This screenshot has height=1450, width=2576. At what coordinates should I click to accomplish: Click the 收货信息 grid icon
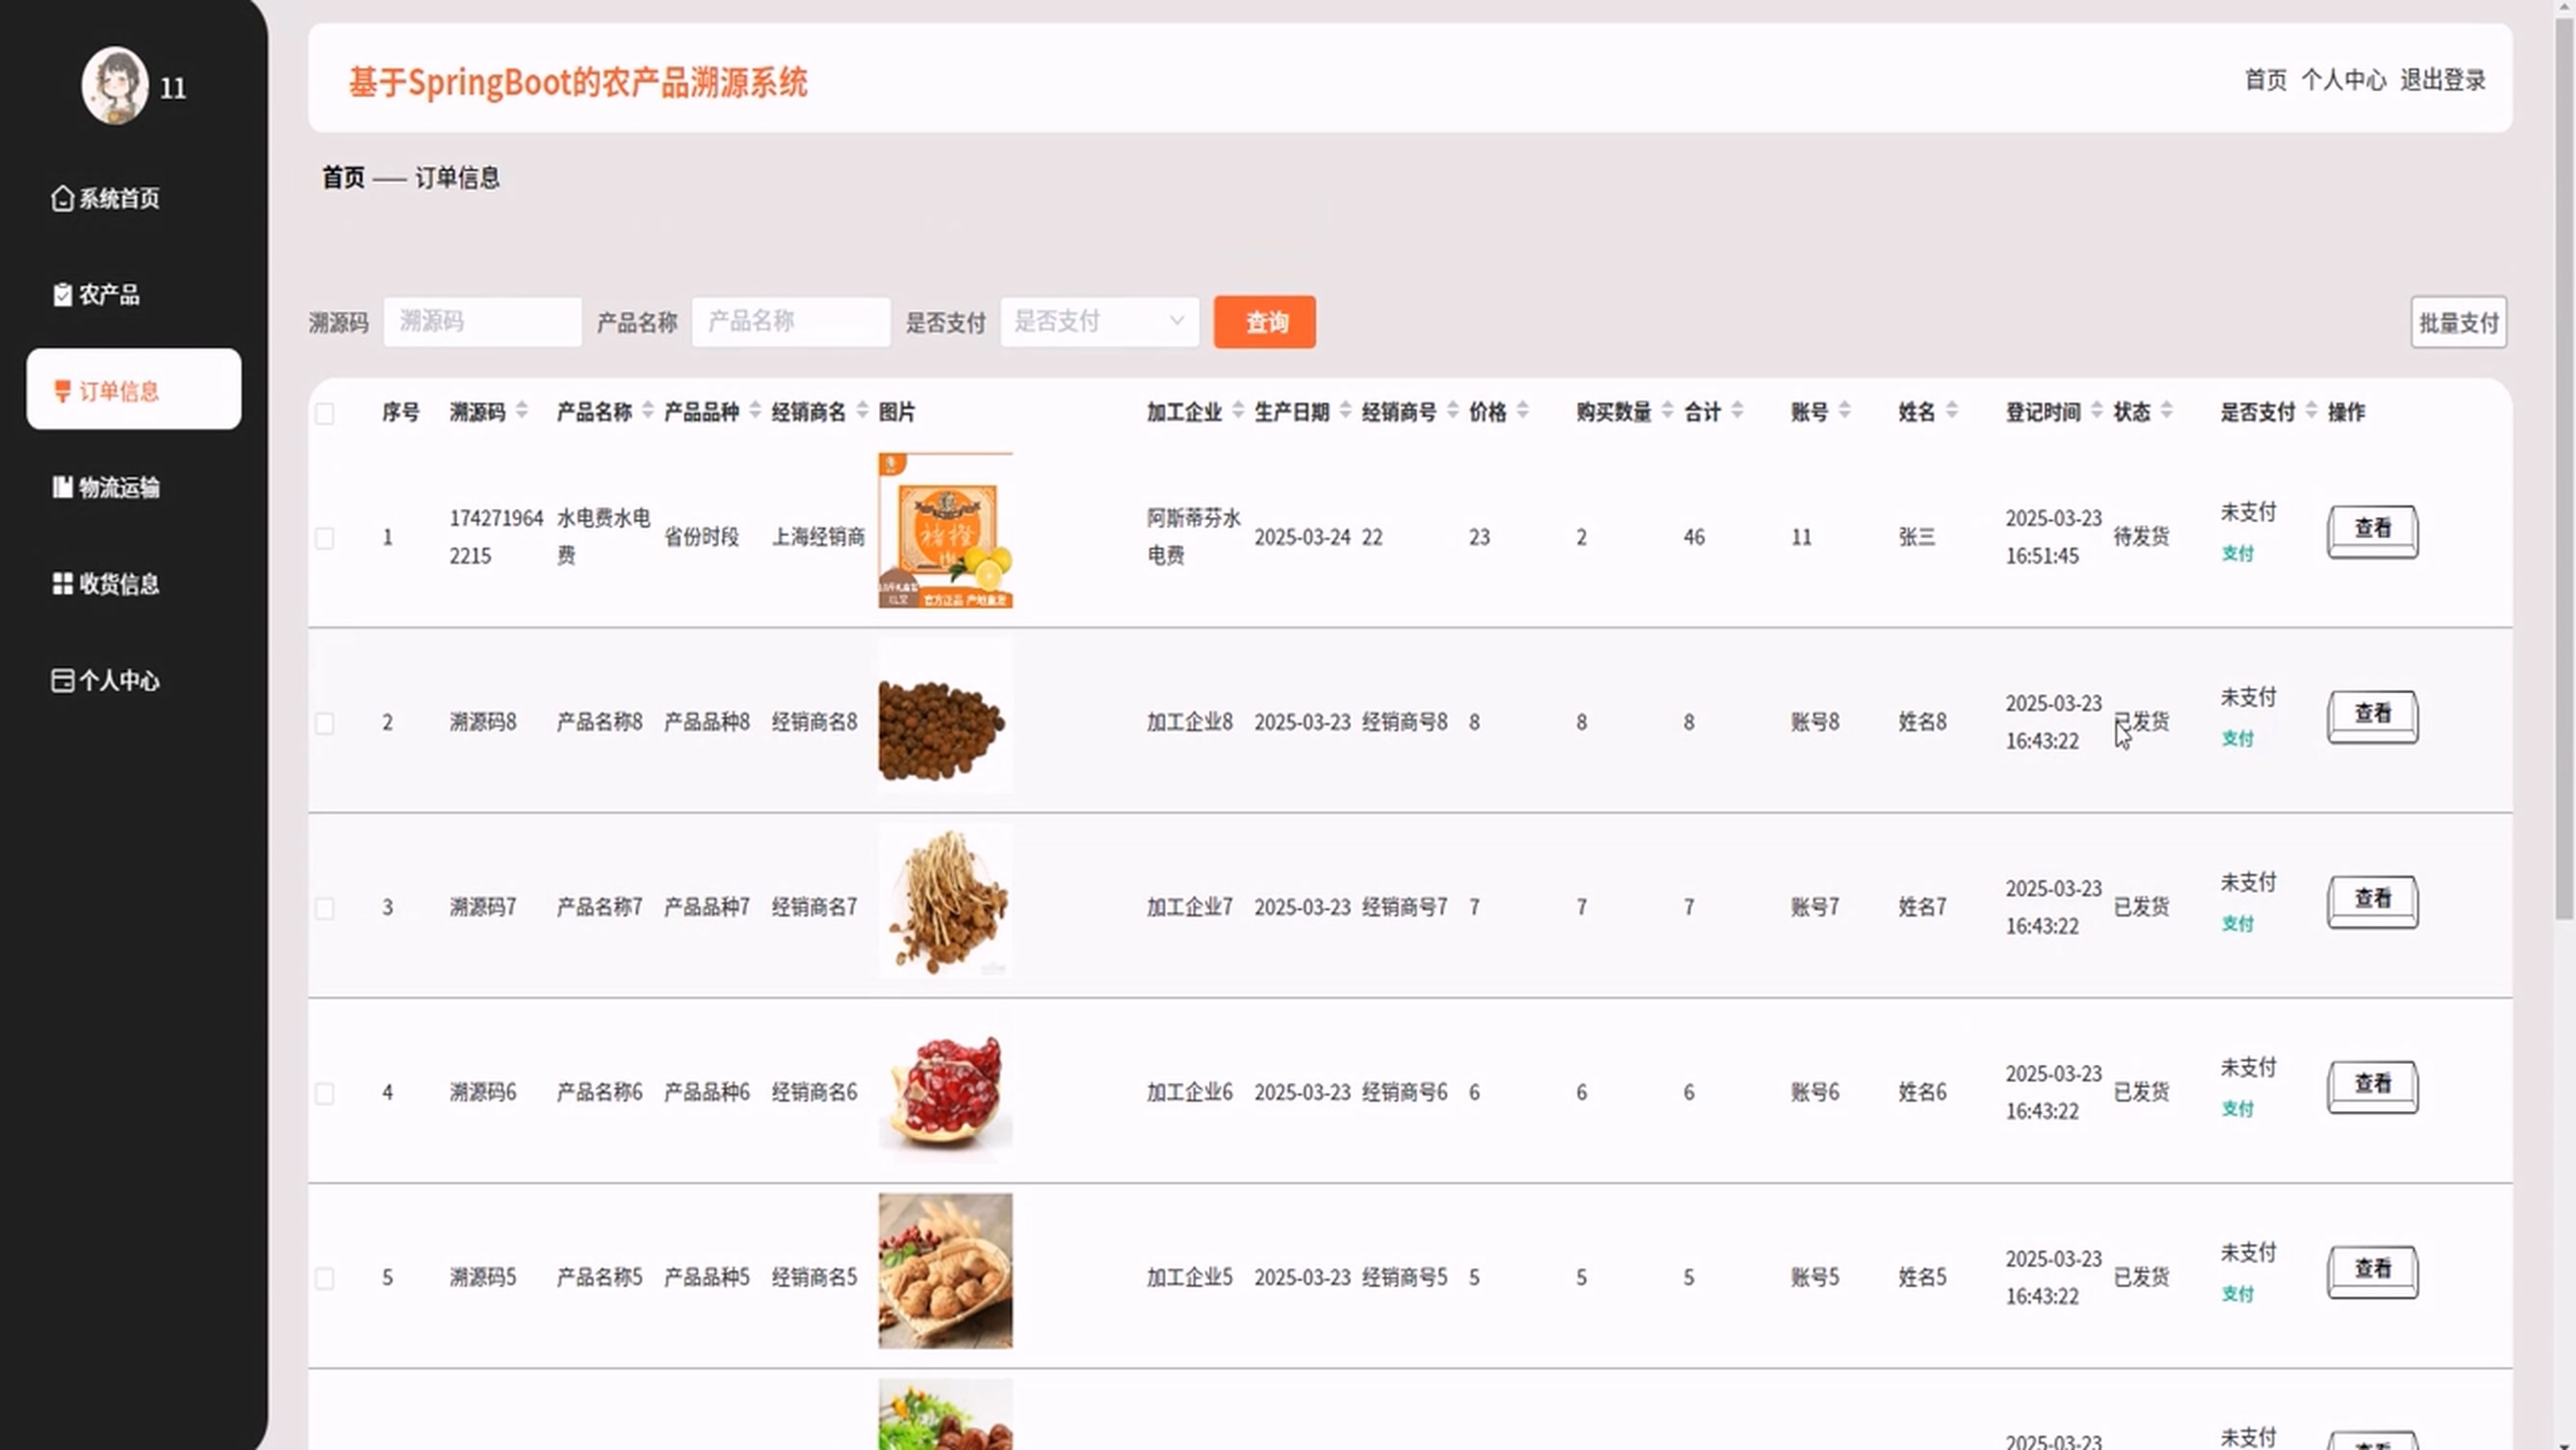coord(62,583)
